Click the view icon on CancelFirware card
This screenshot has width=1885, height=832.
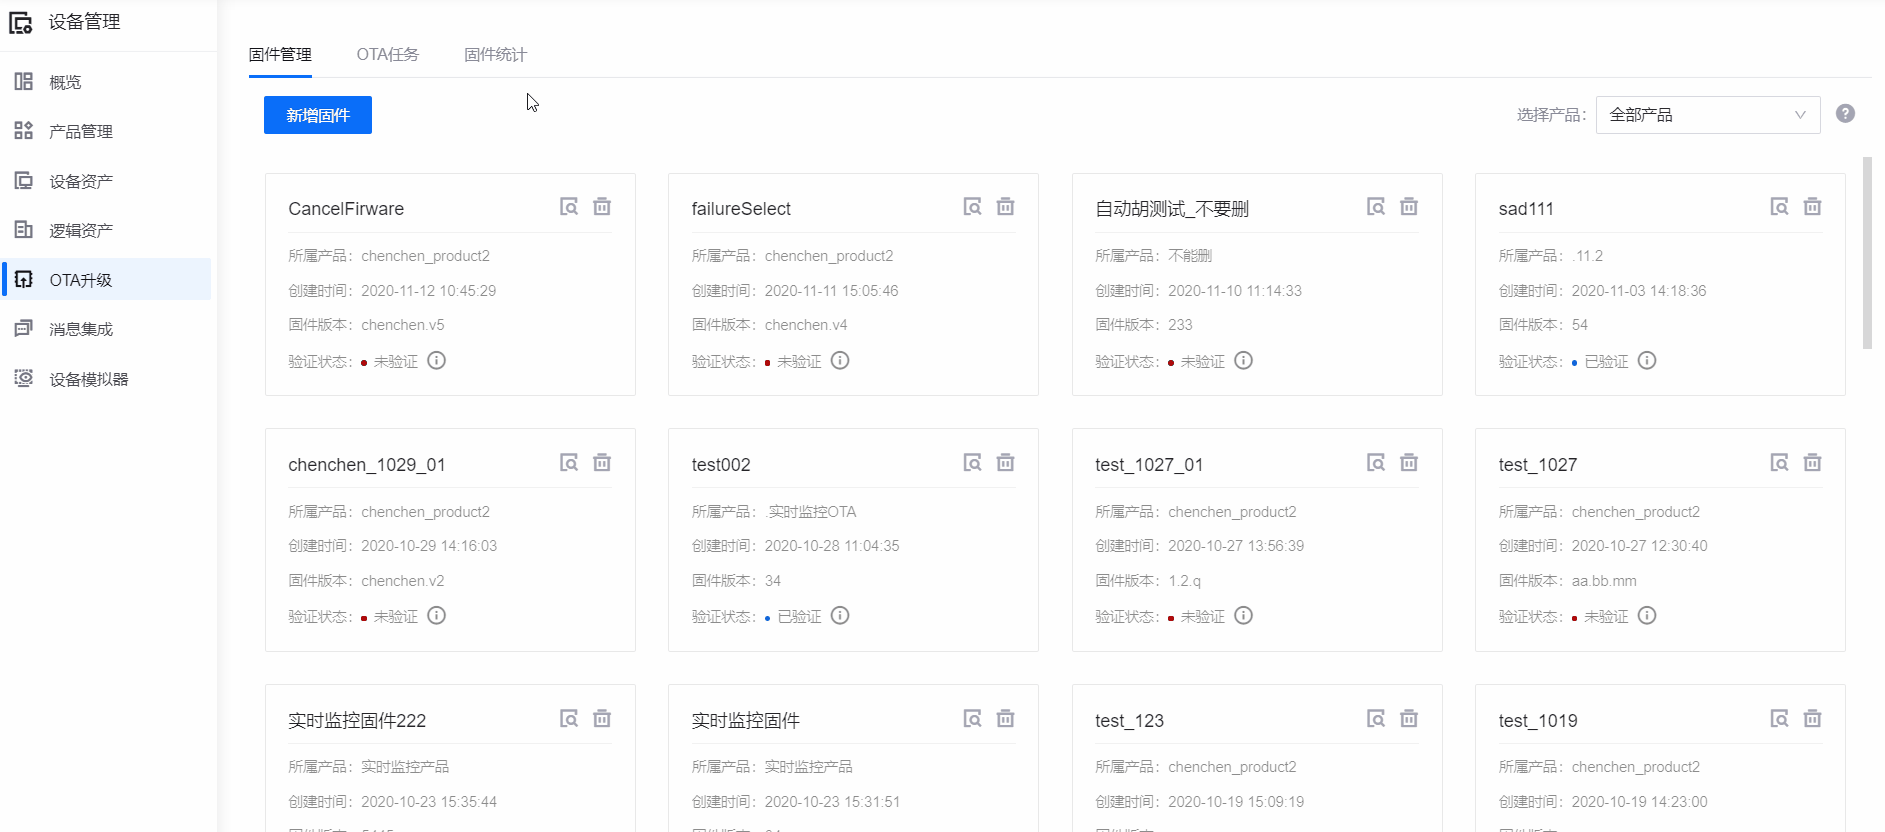[x=569, y=207]
